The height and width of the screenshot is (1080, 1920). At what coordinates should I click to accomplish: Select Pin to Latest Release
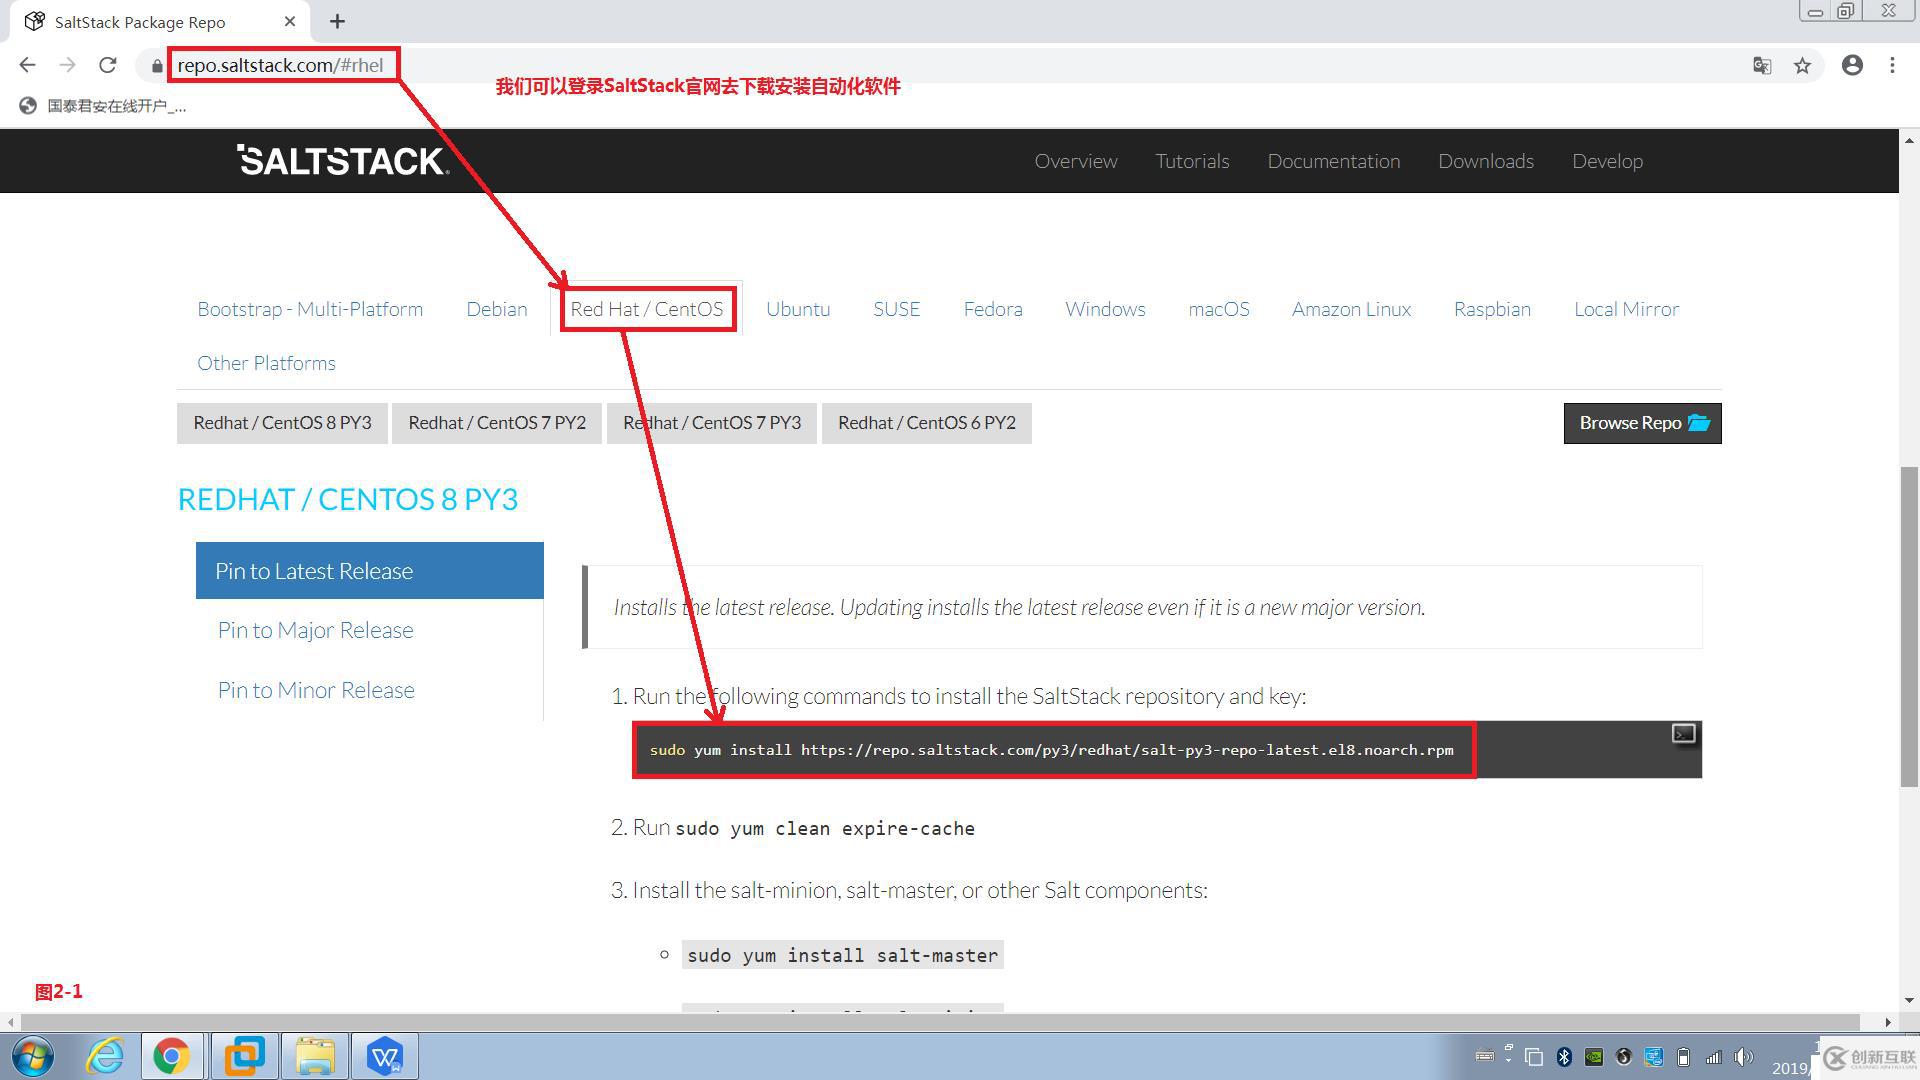pyautogui.click(x=370, y=571)
